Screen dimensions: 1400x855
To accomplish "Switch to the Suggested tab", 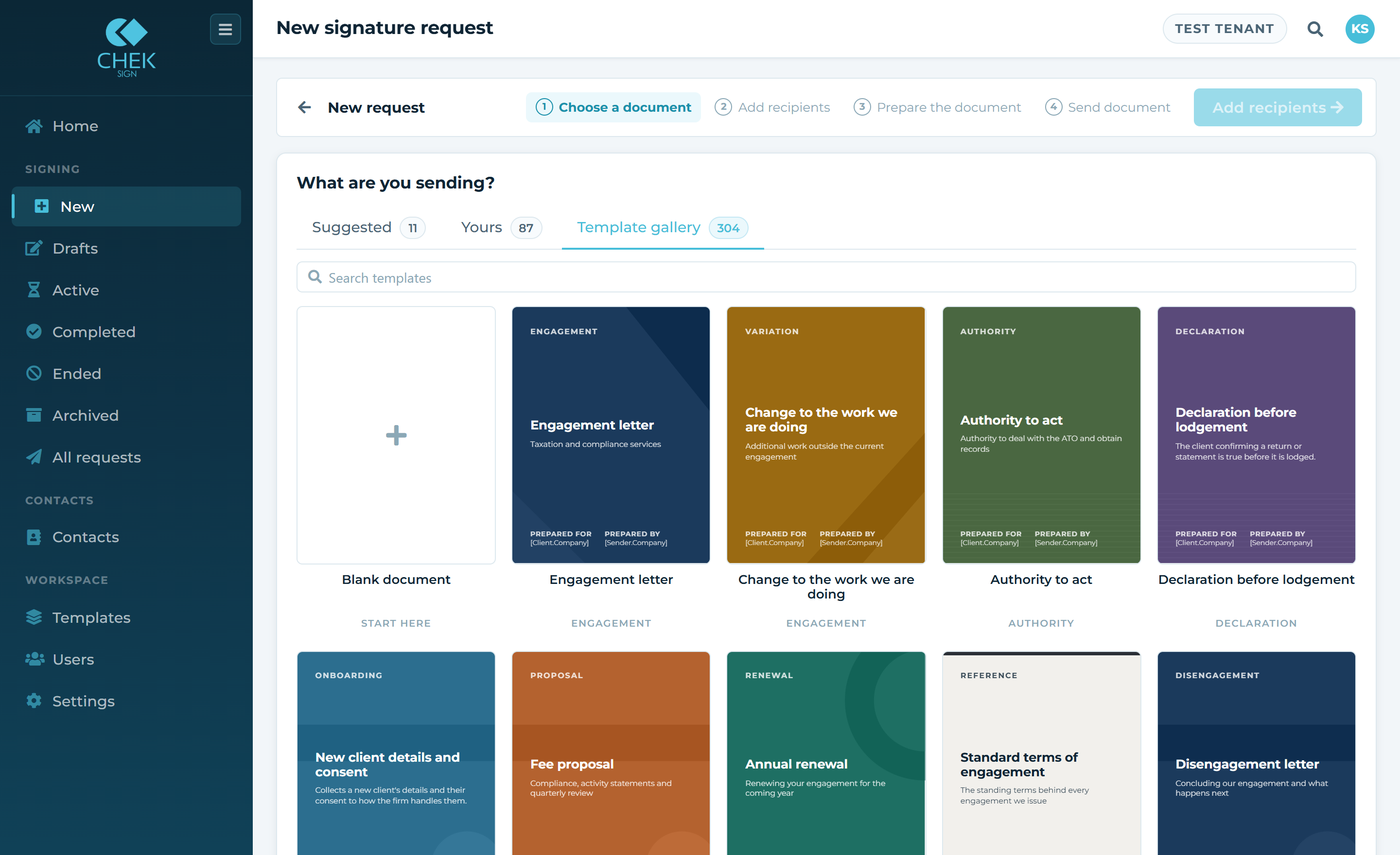I will click(x=369, y=227).
